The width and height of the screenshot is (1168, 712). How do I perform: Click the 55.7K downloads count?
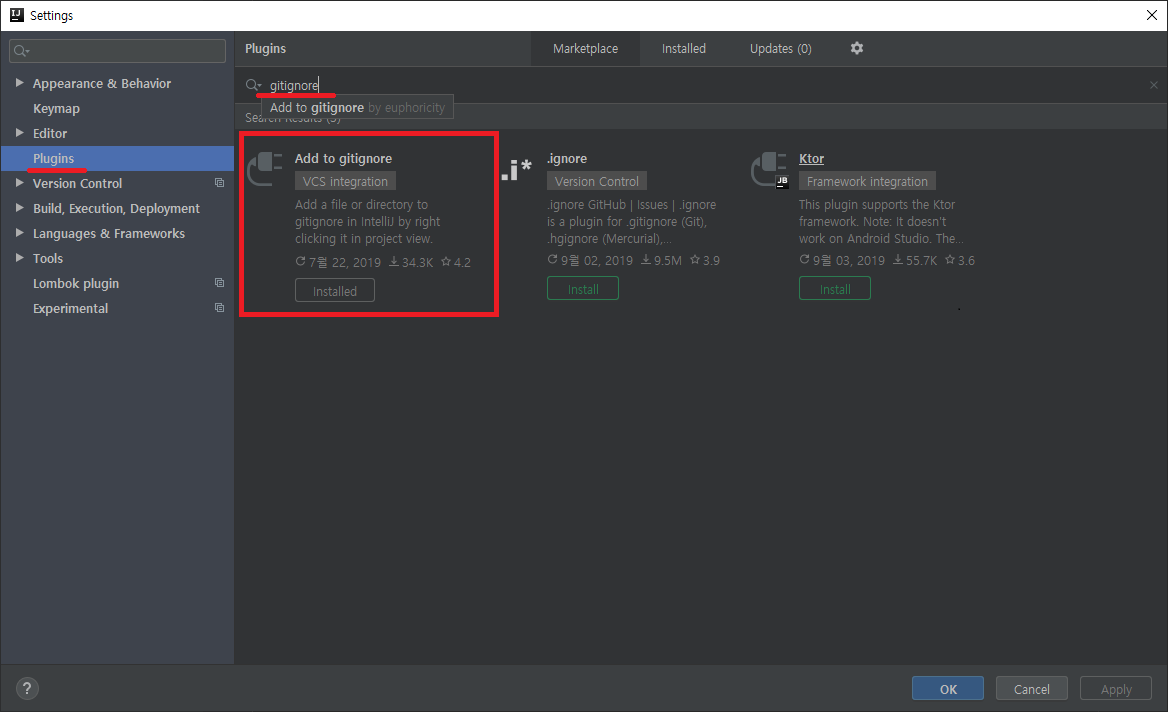point(915,260)
